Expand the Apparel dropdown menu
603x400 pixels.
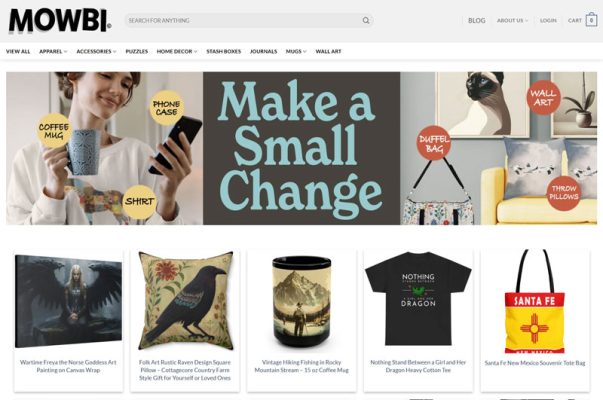tap(53, 51)
